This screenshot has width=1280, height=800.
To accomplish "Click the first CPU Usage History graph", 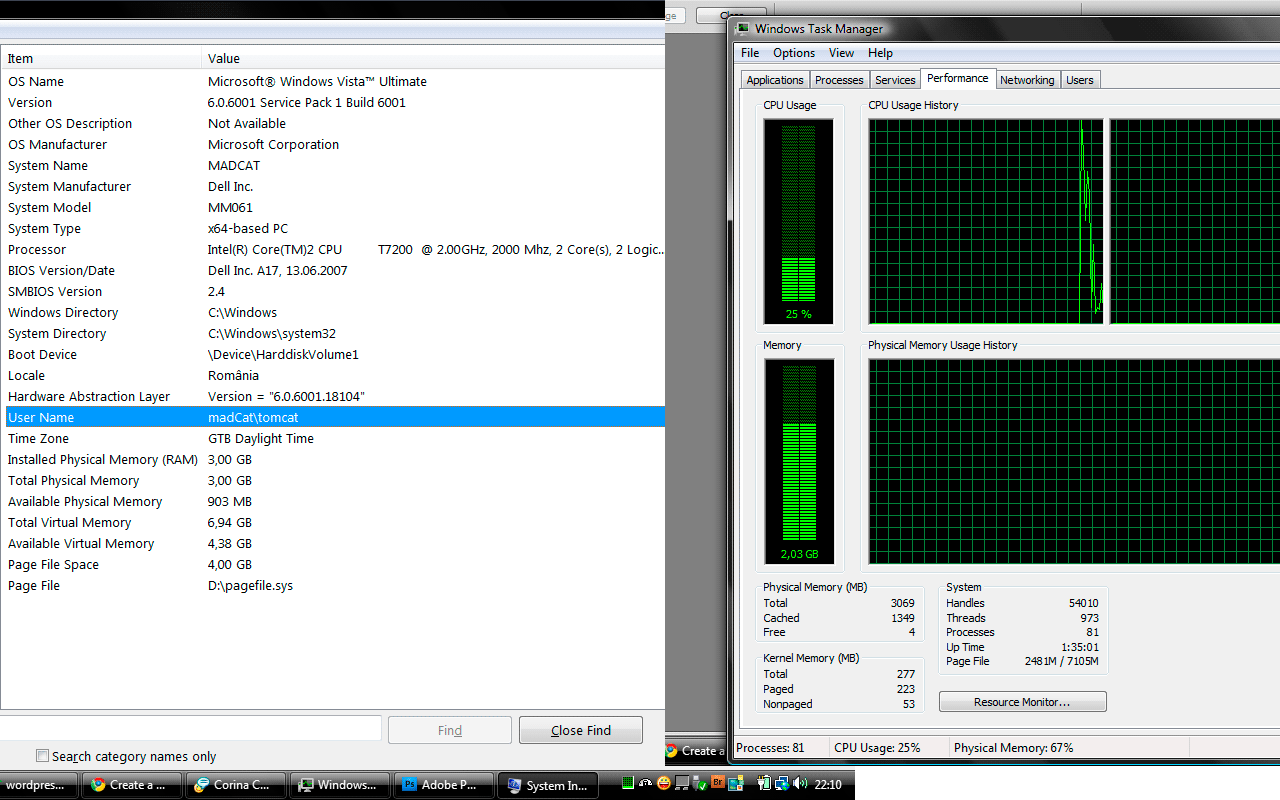I will click(x=986, y=221).
